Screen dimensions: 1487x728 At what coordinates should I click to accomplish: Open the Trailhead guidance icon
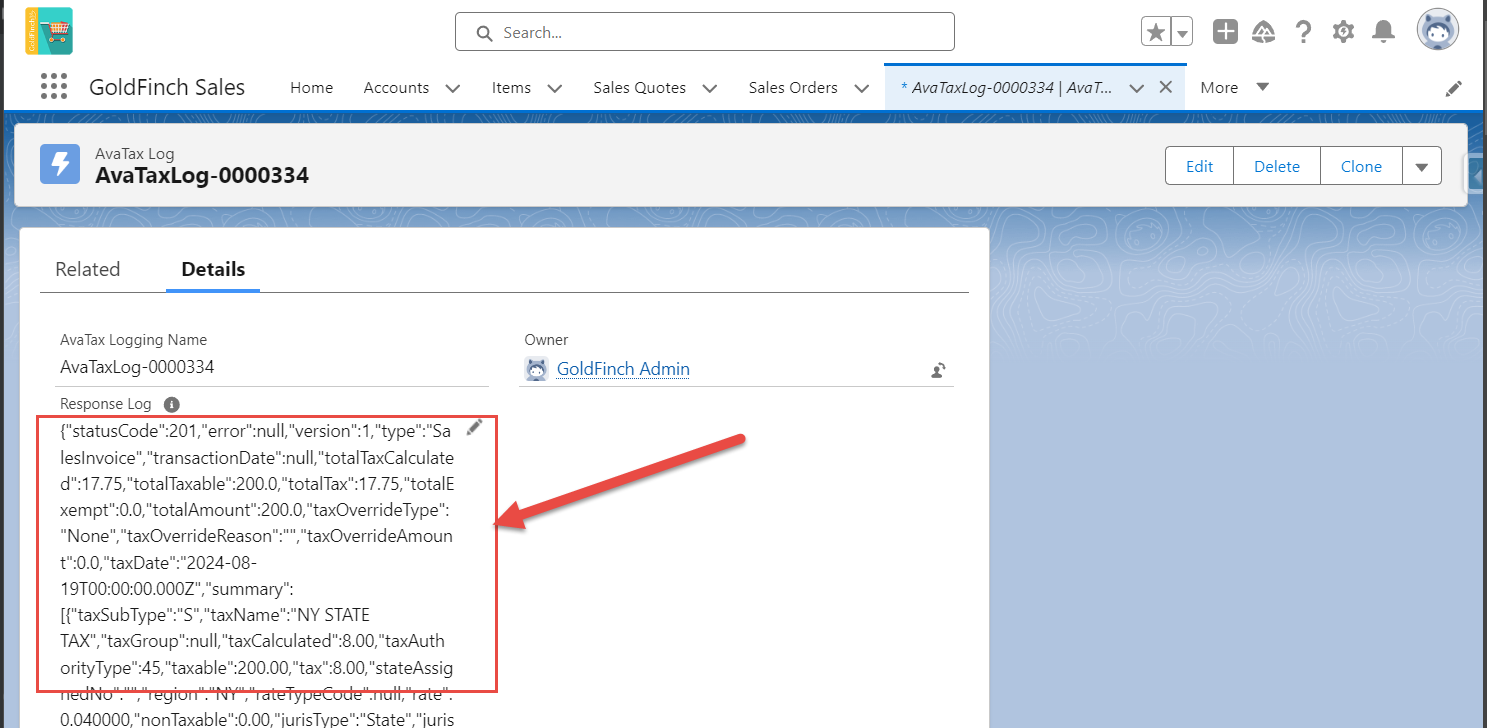click(x=1264, y=32)
